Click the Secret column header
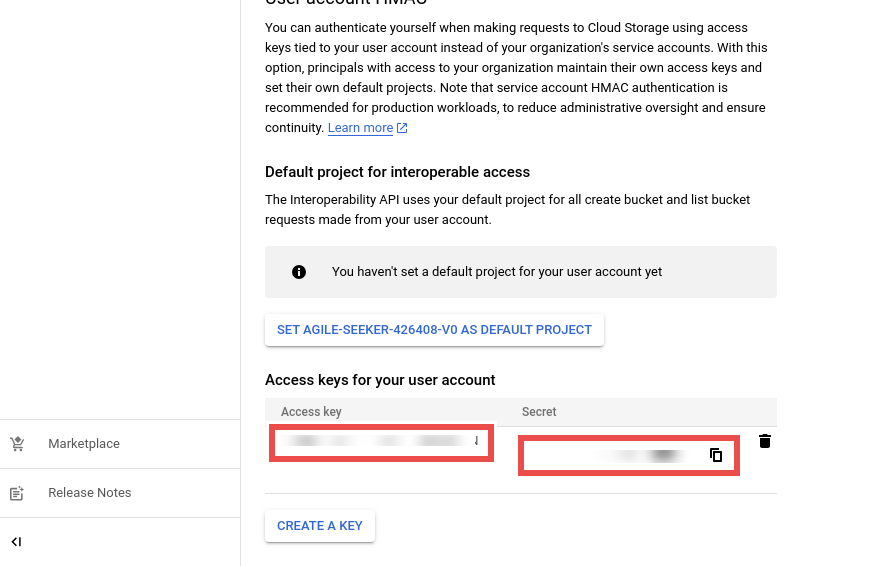 539,412
